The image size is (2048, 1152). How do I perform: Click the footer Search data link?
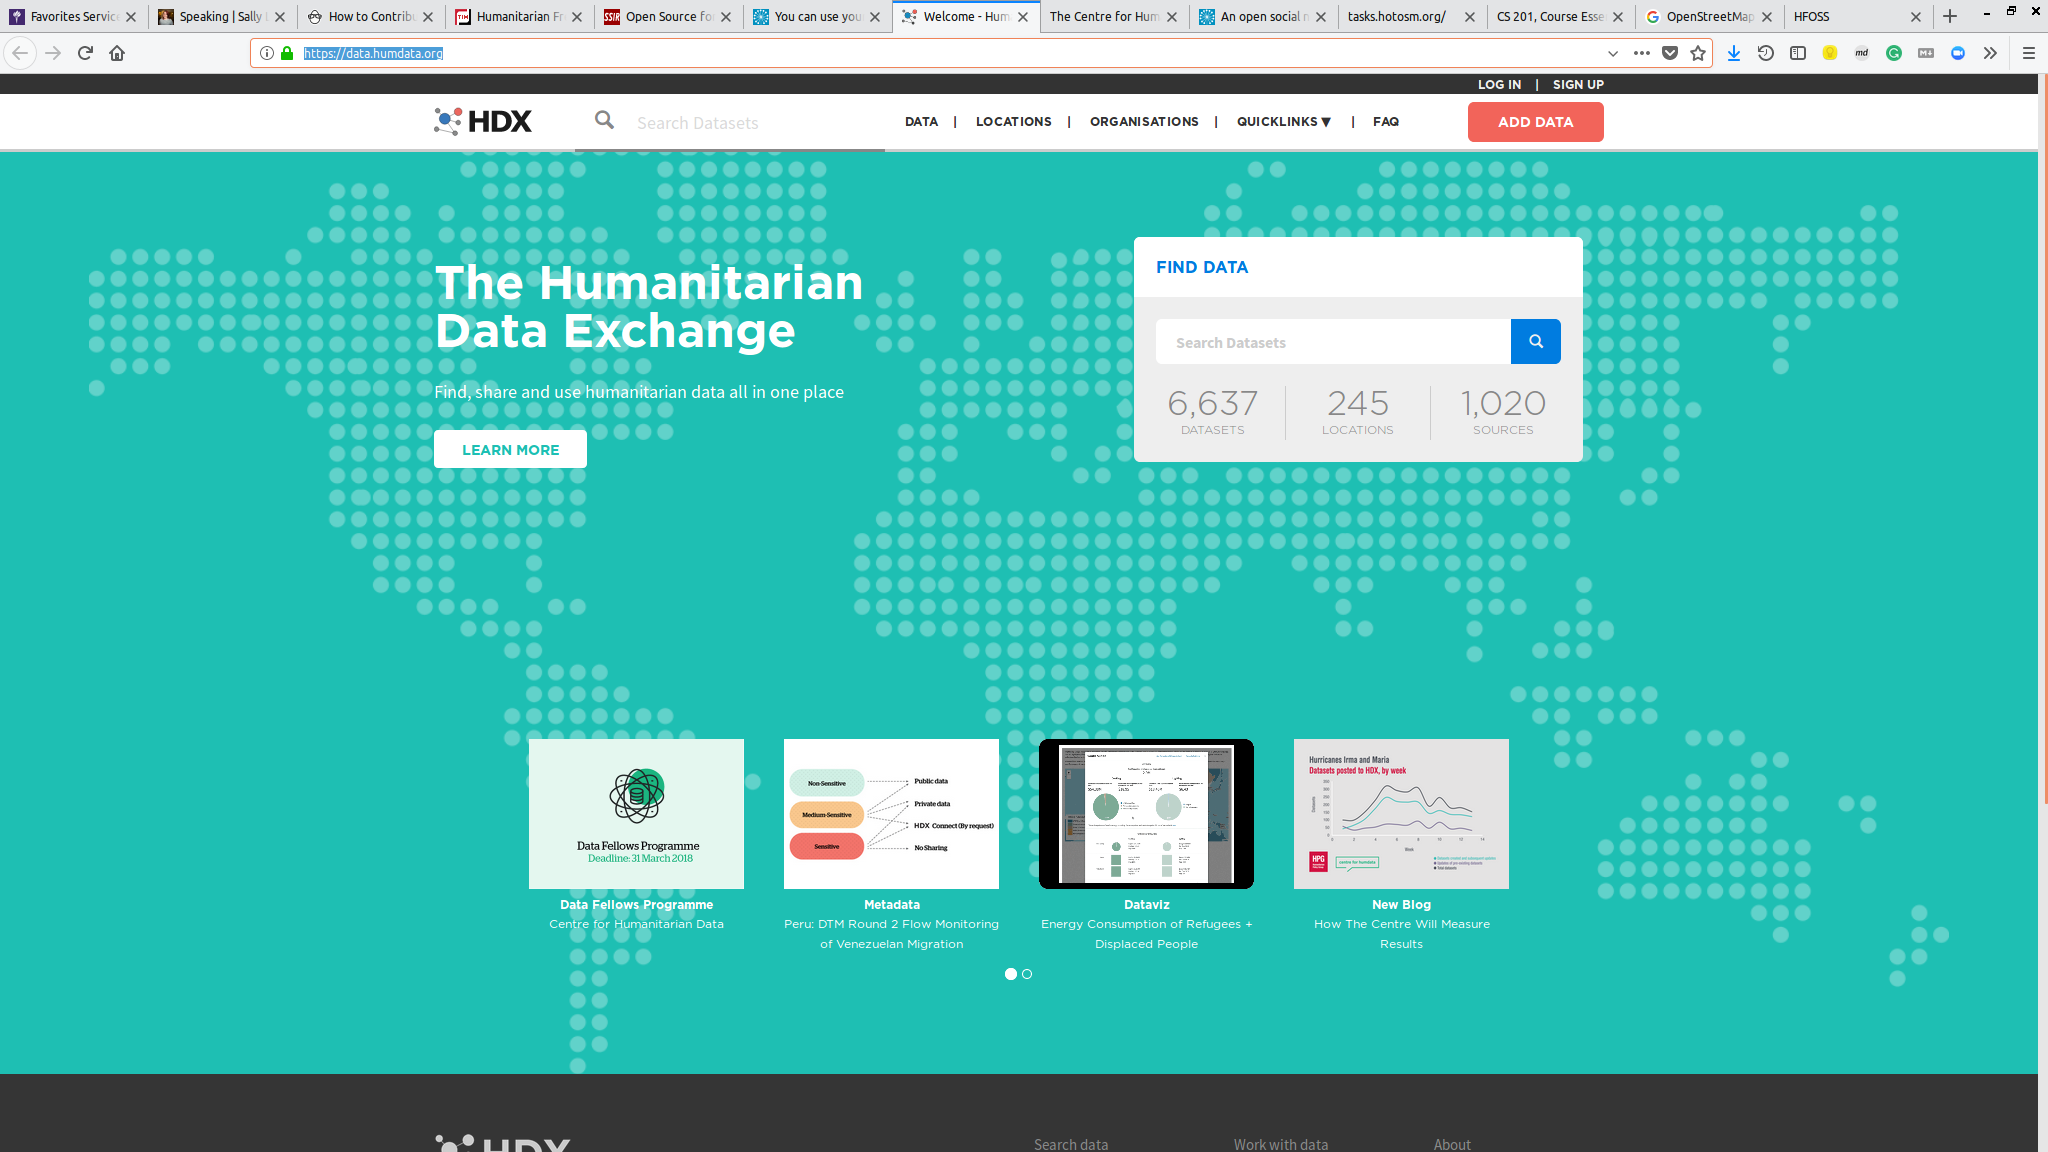click(x=1070, y=1144)
